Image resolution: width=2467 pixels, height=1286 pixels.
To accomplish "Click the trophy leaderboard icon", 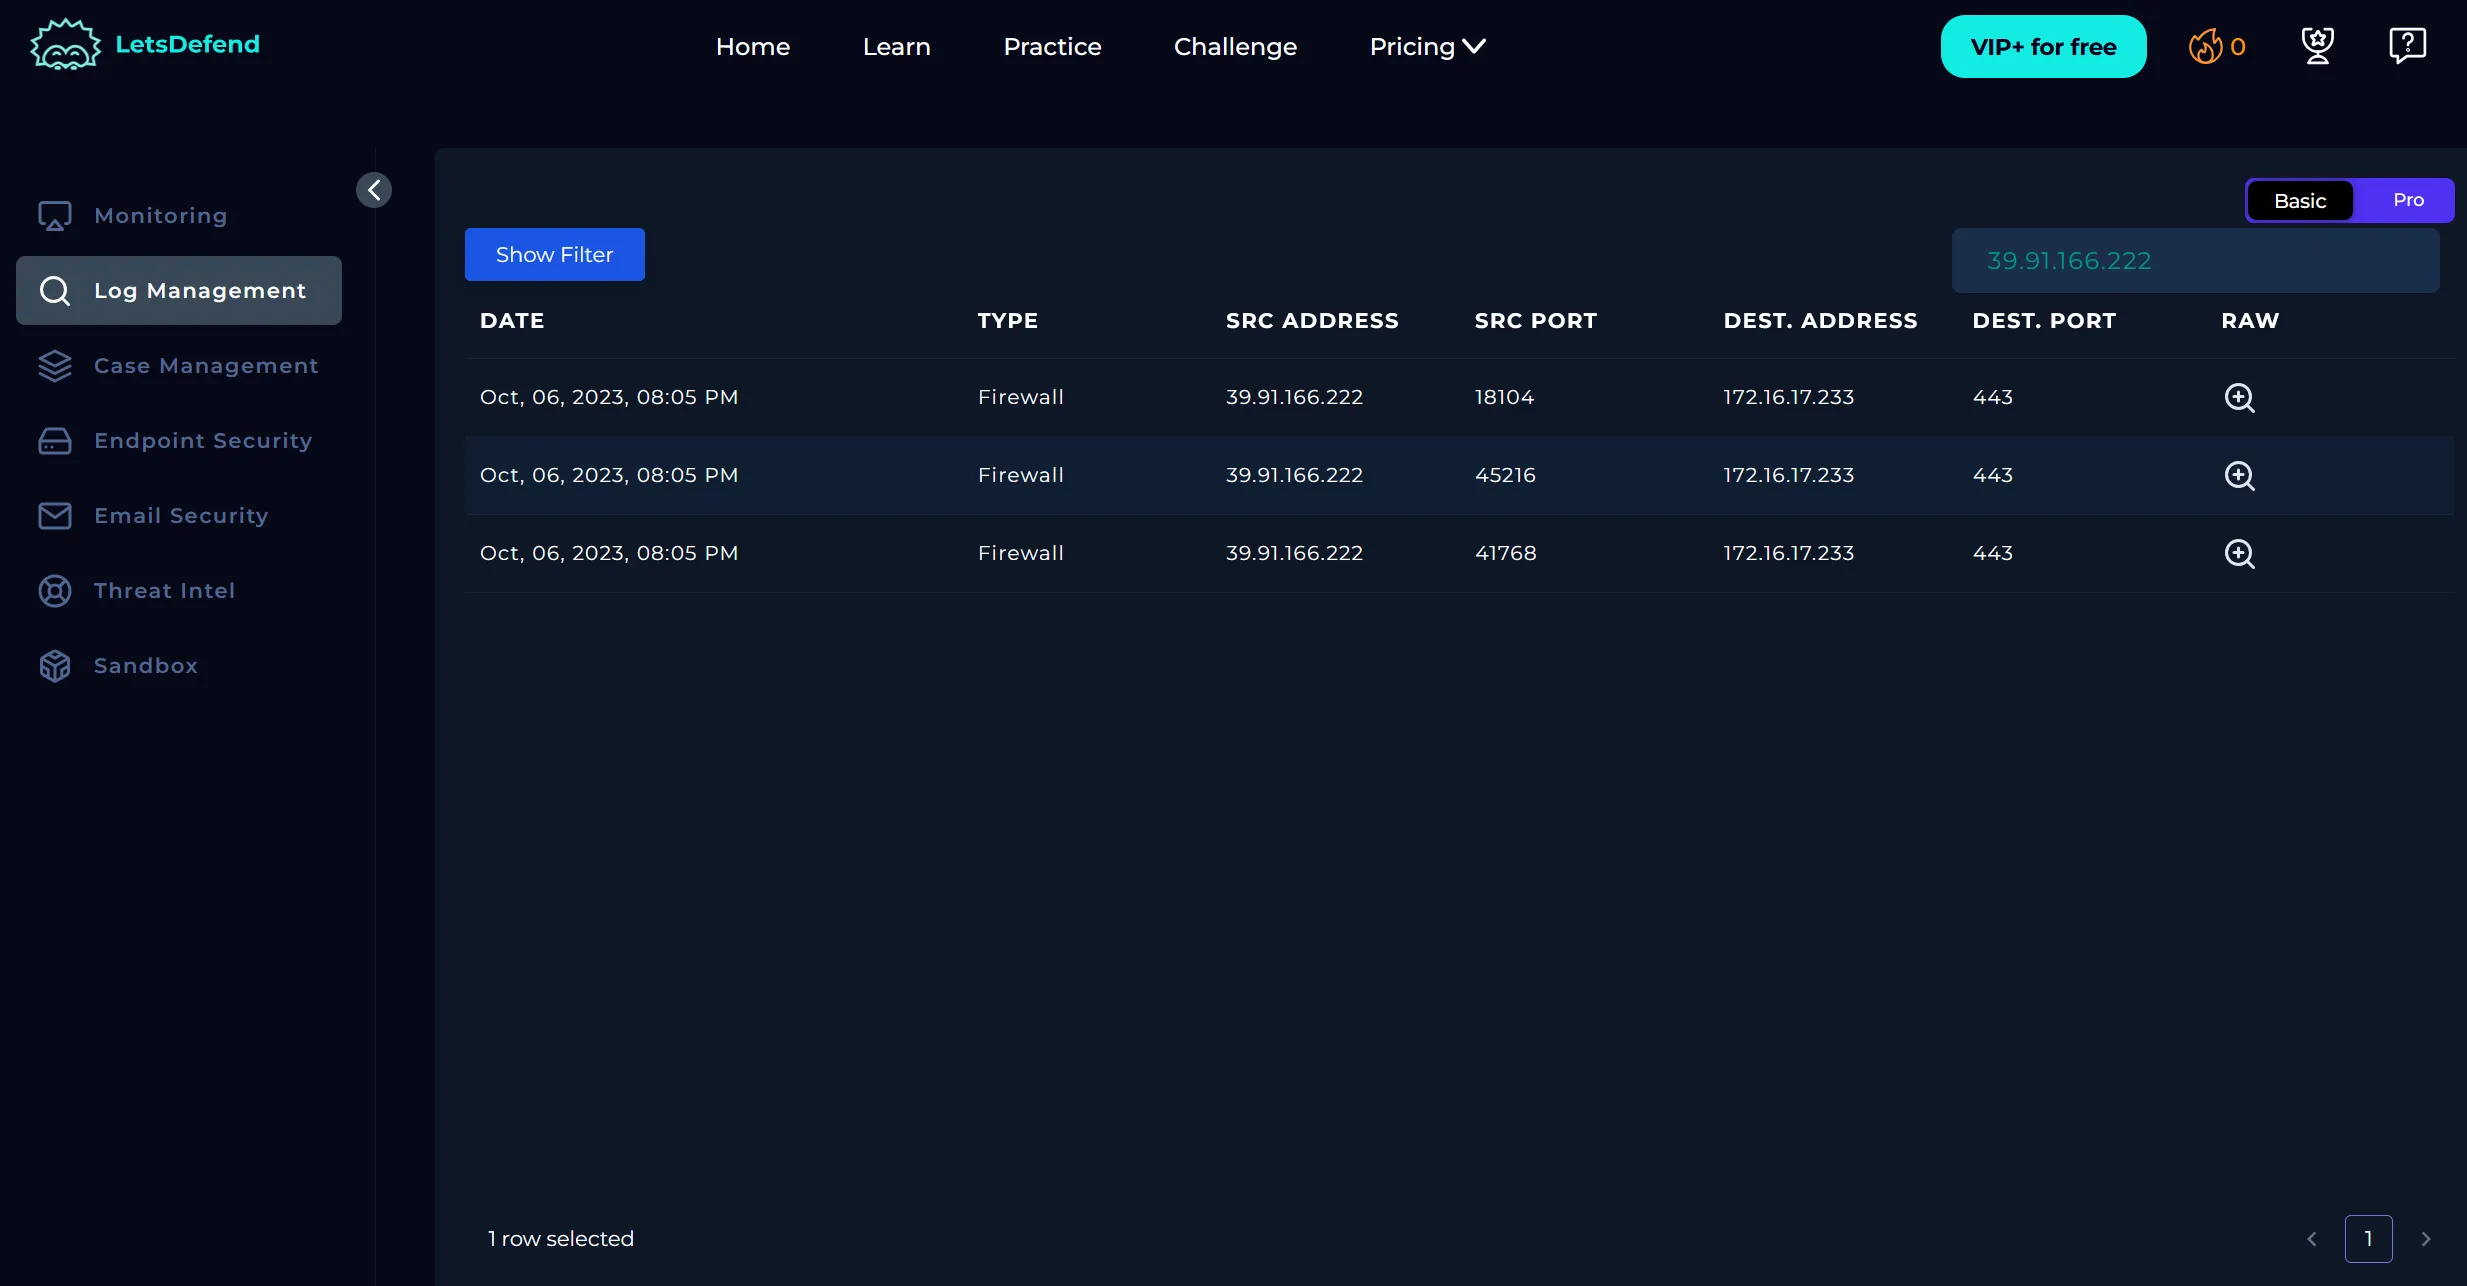I will pyautogui.click(x=2317, y=46).
